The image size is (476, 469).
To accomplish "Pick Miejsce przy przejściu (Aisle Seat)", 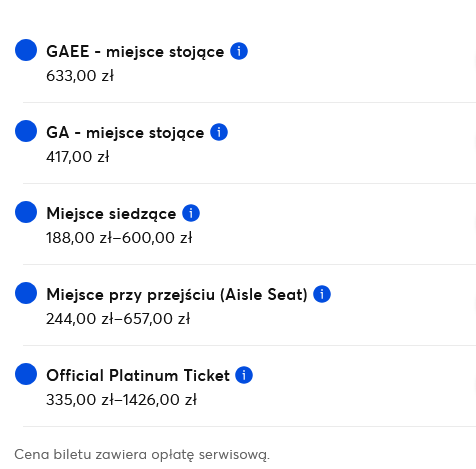I will pos(177,295).
